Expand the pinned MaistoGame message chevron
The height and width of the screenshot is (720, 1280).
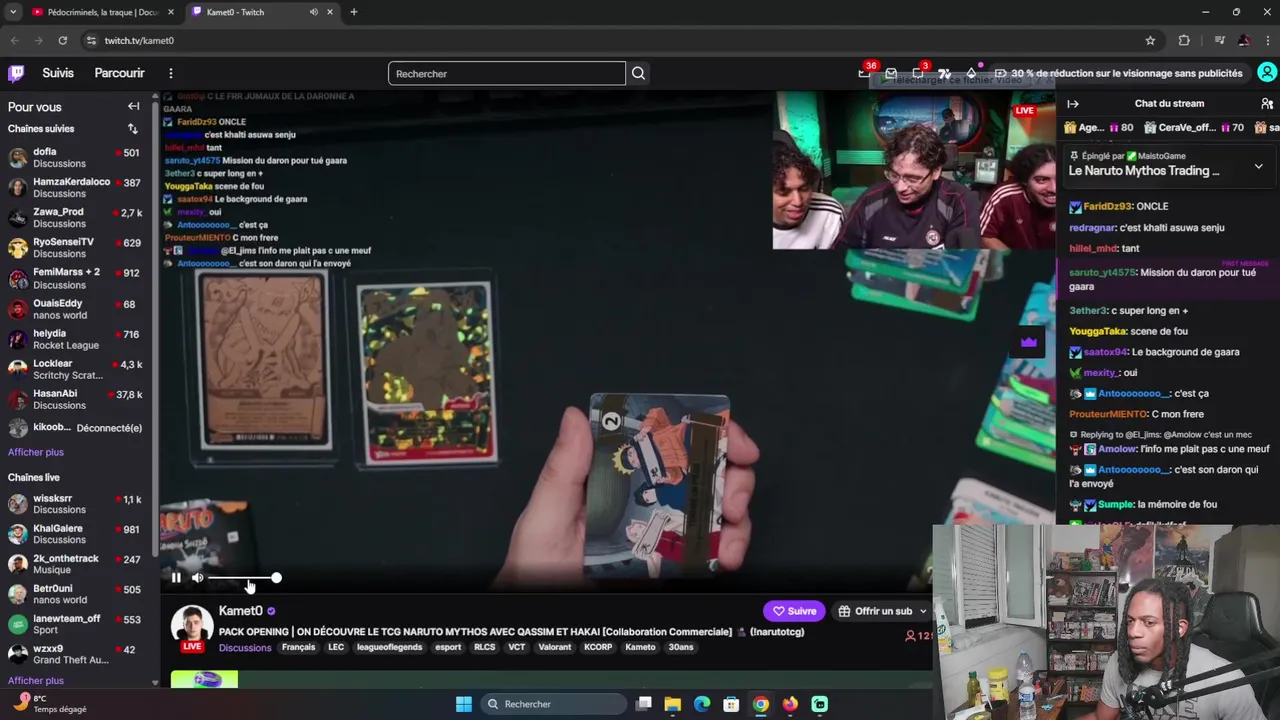[1258, 166]
